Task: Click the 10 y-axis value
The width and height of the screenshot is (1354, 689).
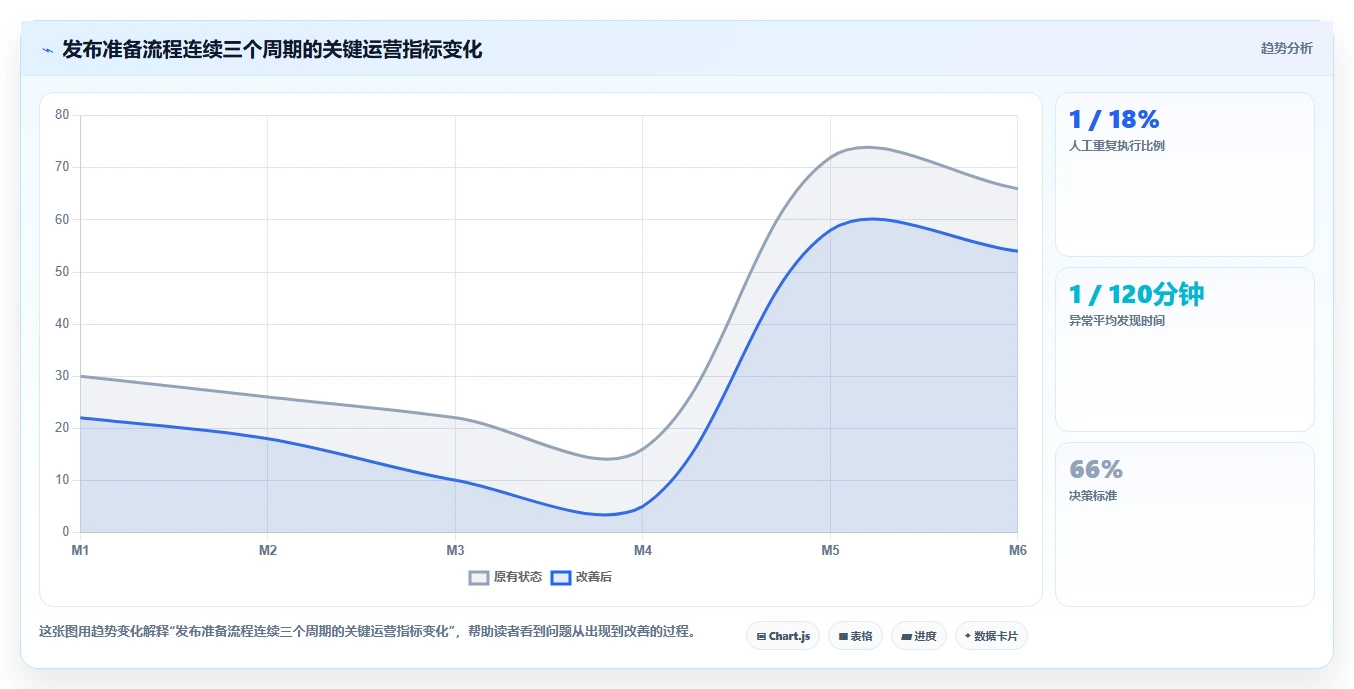Action: click(62, 480)
